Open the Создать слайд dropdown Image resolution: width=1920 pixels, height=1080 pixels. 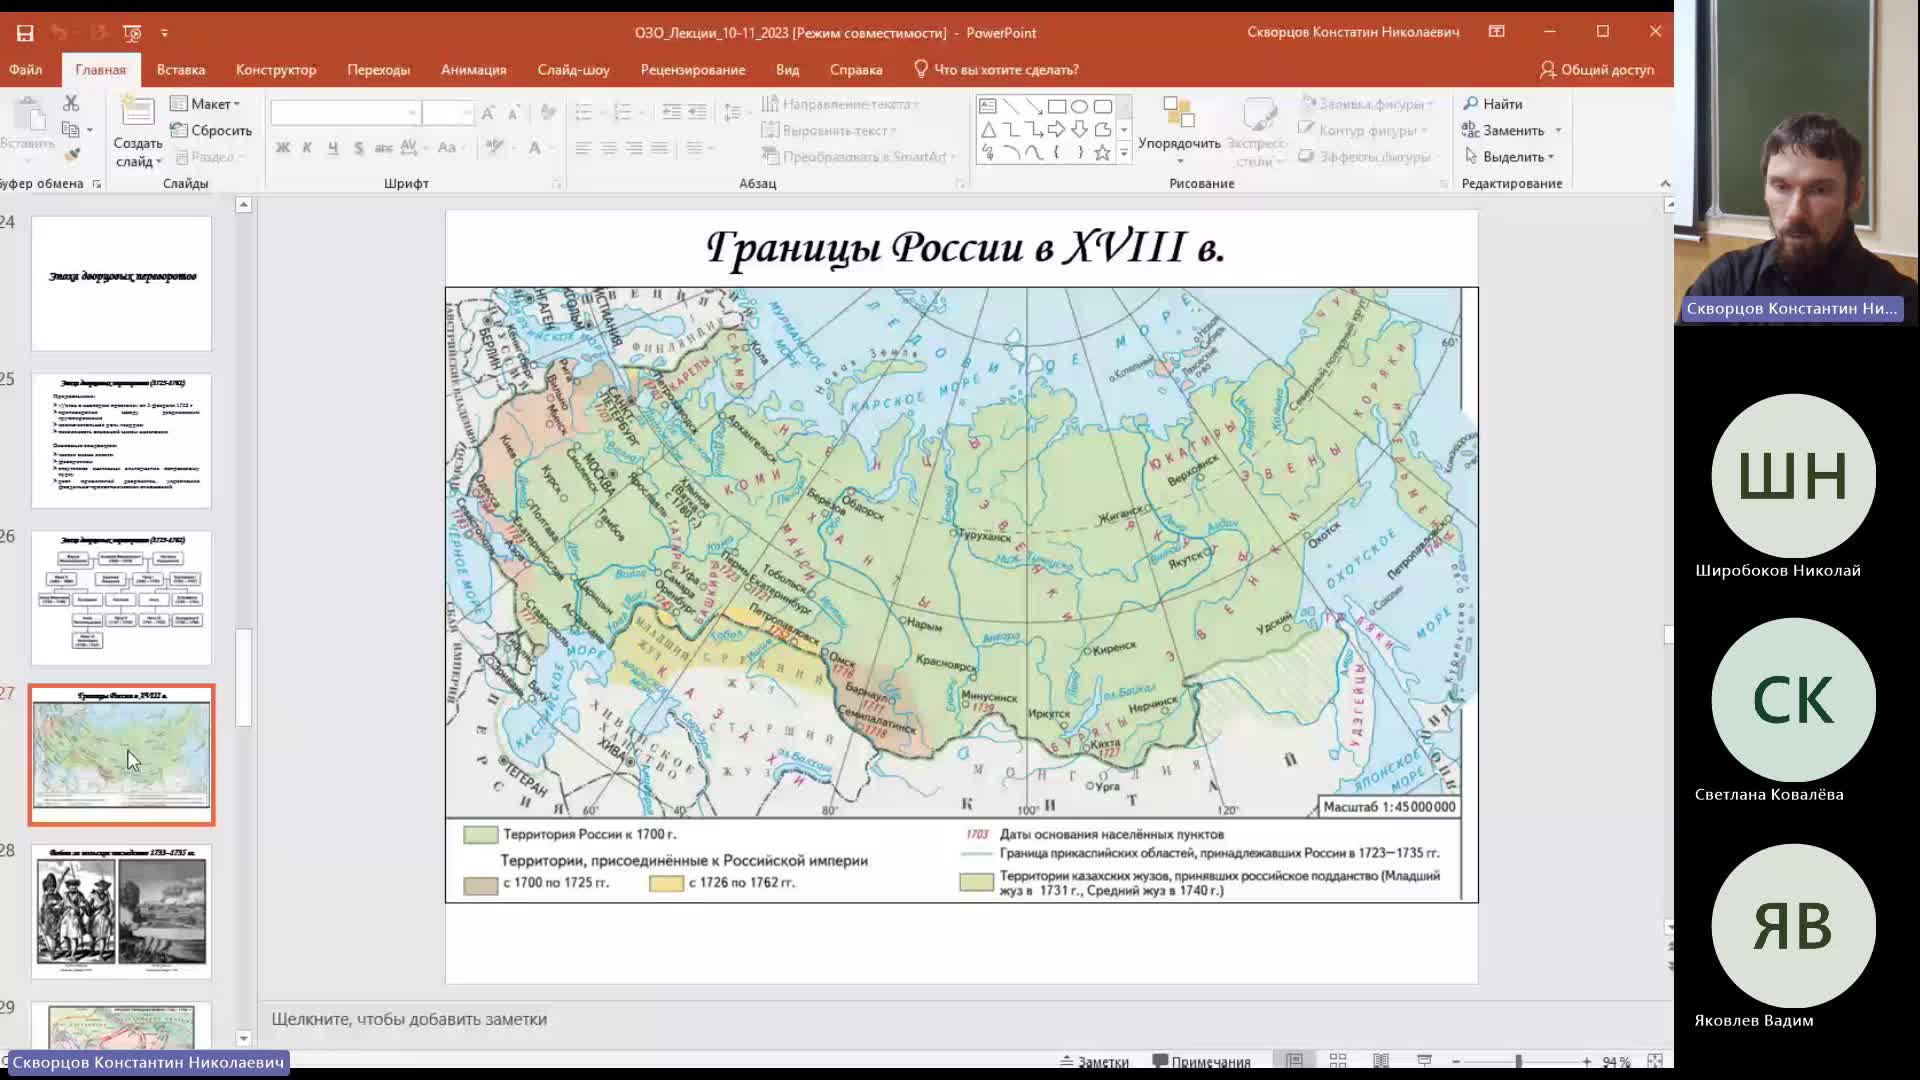pyautogui.click(x=138, y=153)
